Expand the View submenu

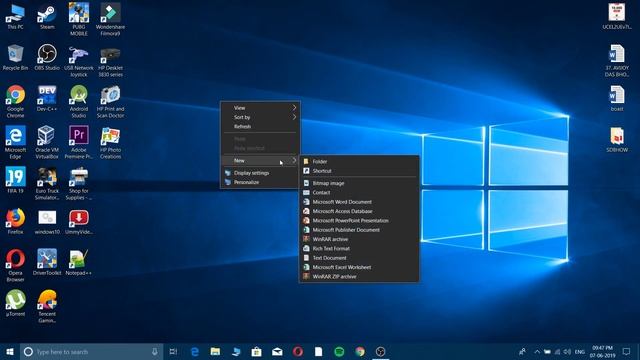click(260, 108)
